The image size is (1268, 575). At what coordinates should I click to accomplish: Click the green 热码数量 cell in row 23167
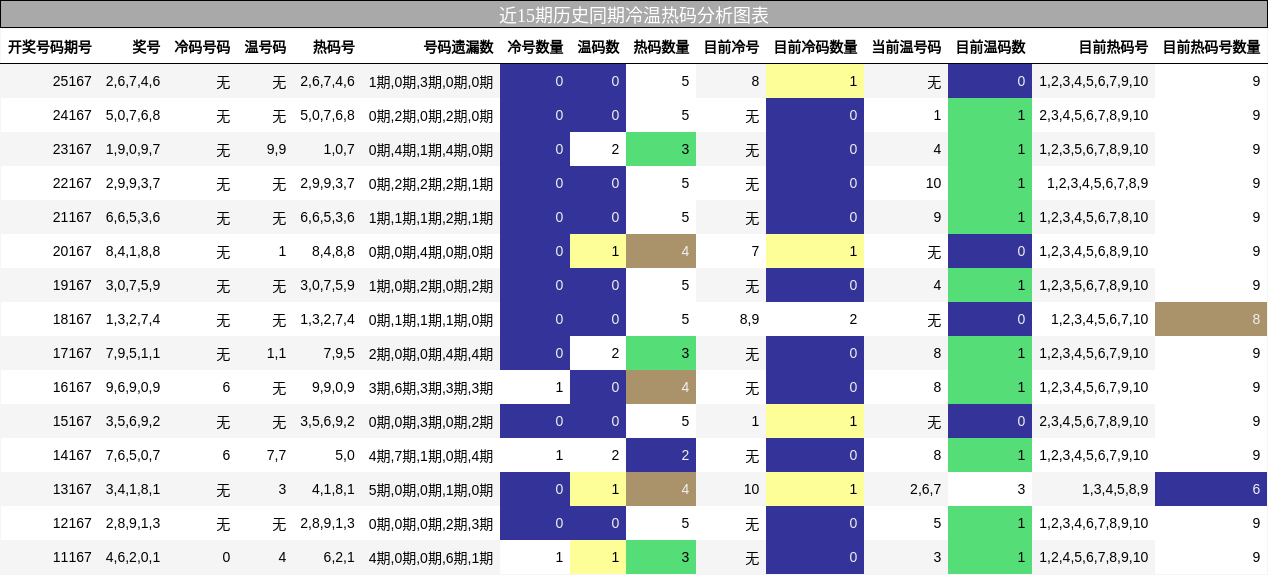pyautogui.click(x=661, y=149)
